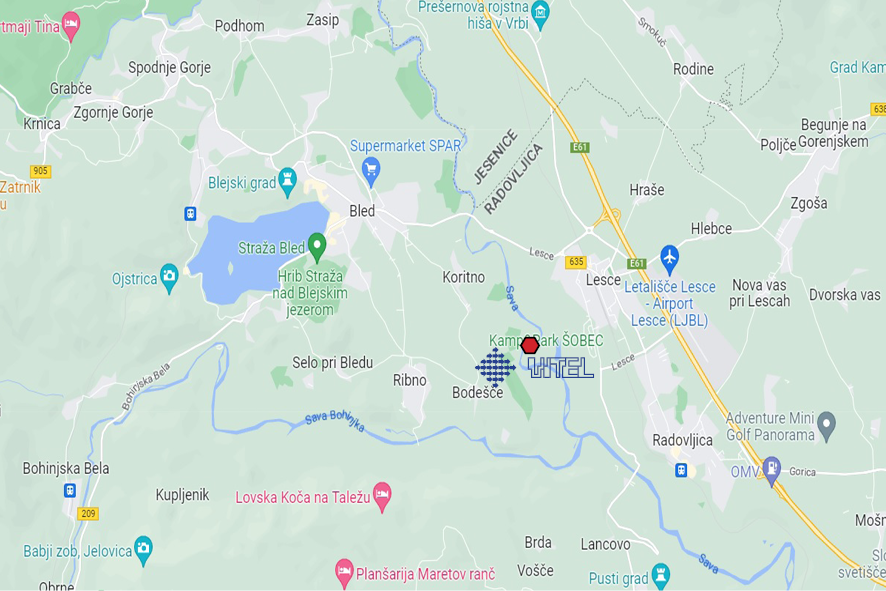Click the train station icon west of lake

click(x=190, y=214)
